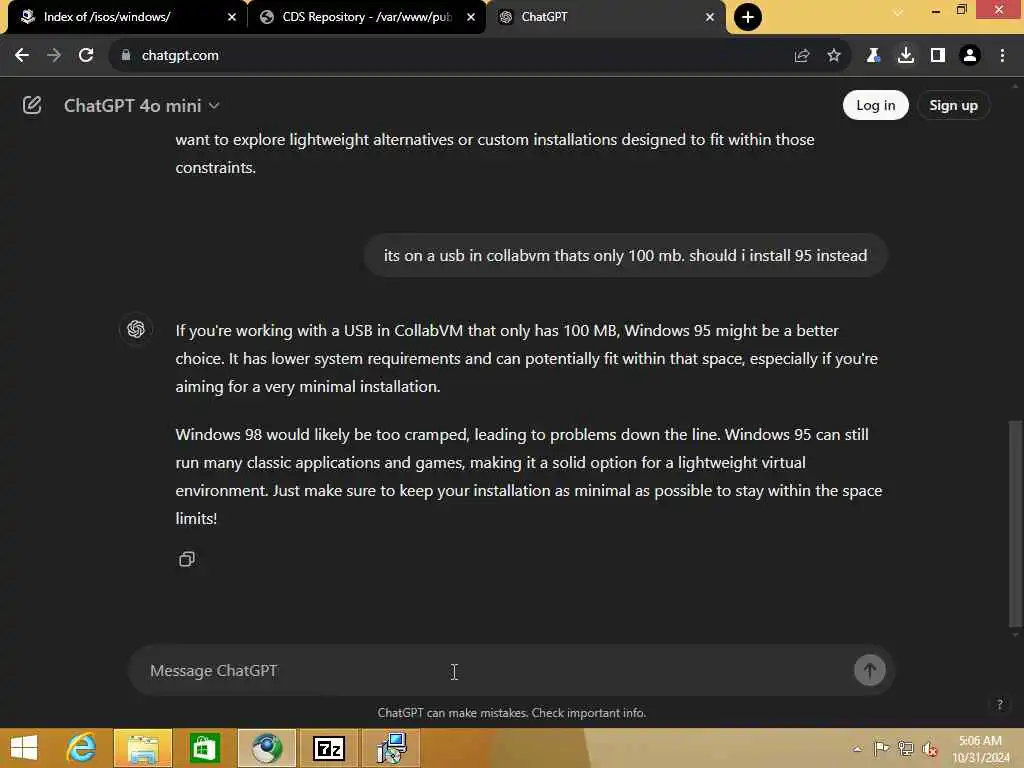Open the Windows Store taskbar icon
This screenshot has height=768, width=1024.
coord(204,748)
